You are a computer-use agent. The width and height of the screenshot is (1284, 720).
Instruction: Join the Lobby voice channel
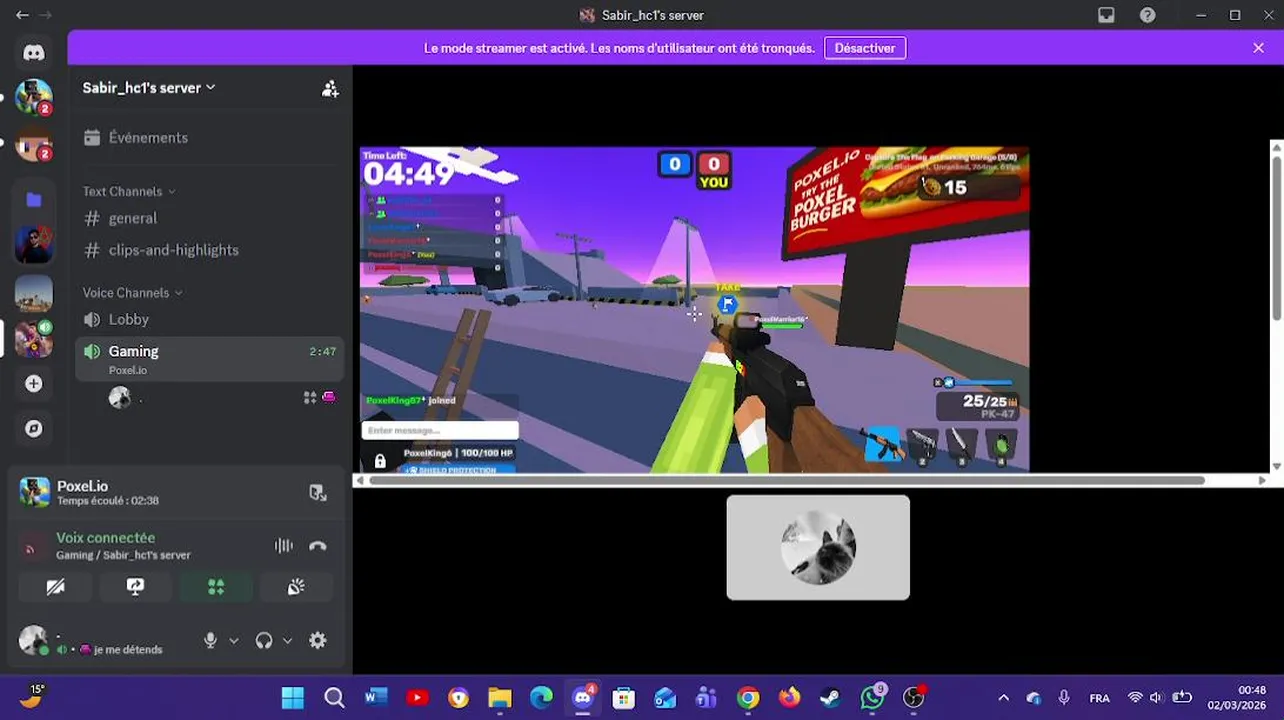point(210,319)
